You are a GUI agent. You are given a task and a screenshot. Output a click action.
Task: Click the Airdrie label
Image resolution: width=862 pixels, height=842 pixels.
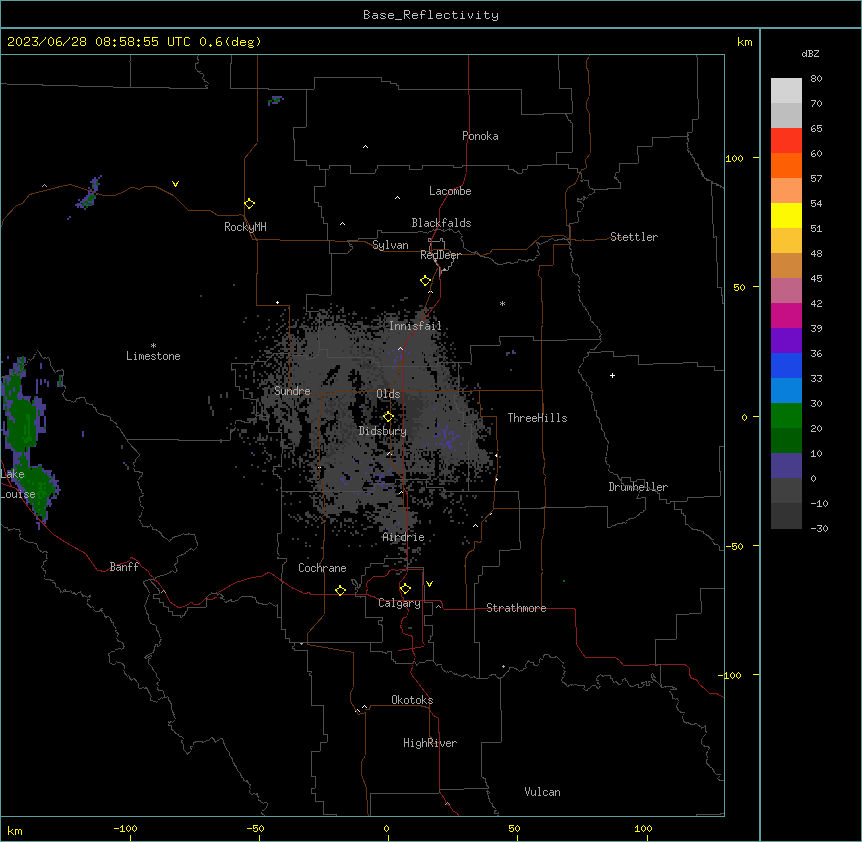(x=403, y=537)
